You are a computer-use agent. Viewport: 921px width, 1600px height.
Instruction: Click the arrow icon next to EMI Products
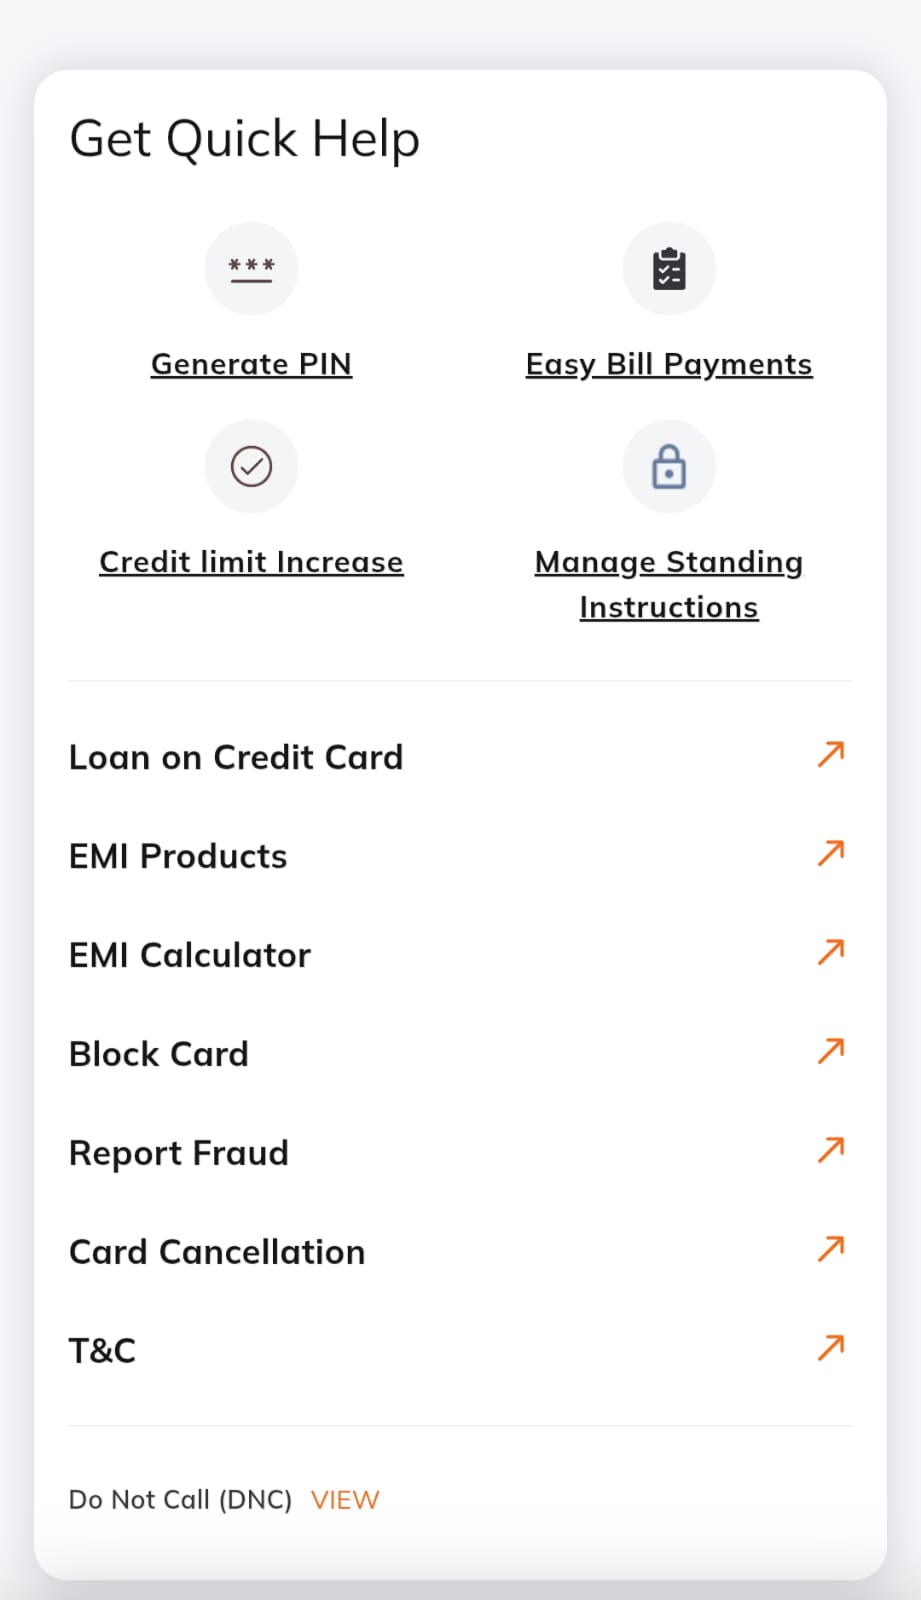coord(831,853)
